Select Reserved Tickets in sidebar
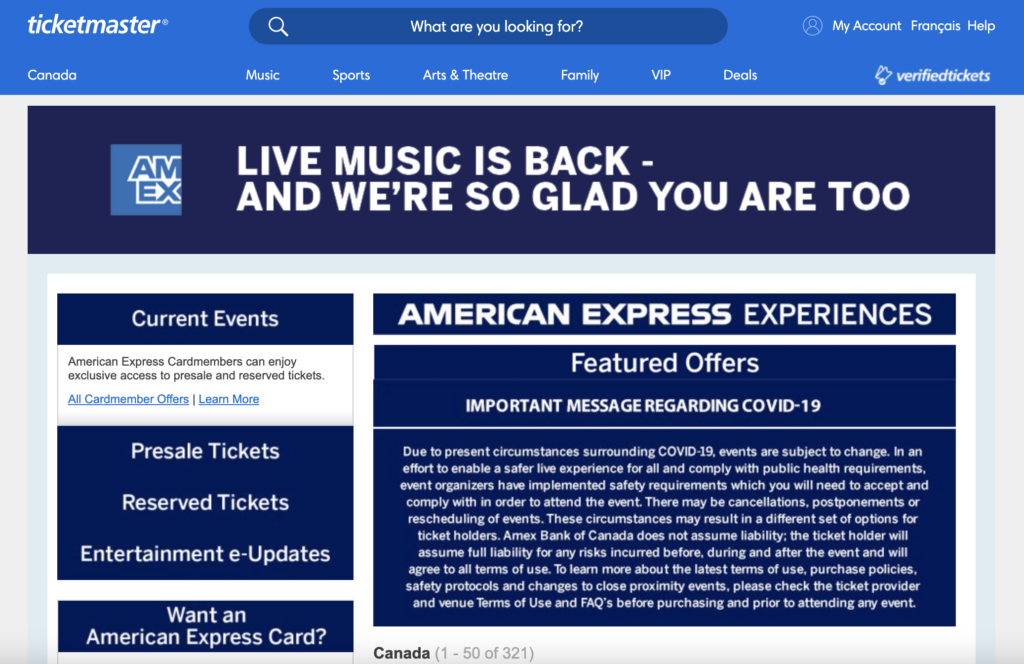 tap(205, 502)
